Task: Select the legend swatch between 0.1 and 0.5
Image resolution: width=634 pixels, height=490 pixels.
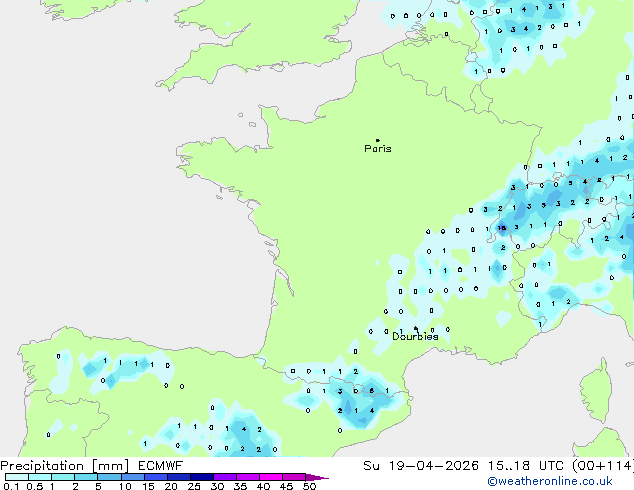Action: click(x=17, y=477)
